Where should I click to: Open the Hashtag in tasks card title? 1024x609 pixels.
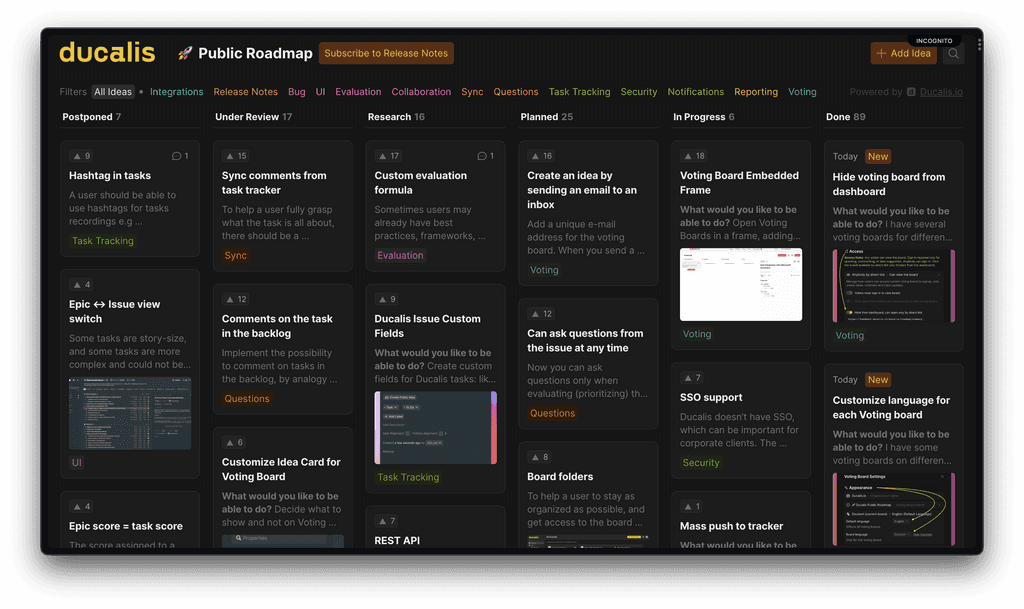[110, 176]
